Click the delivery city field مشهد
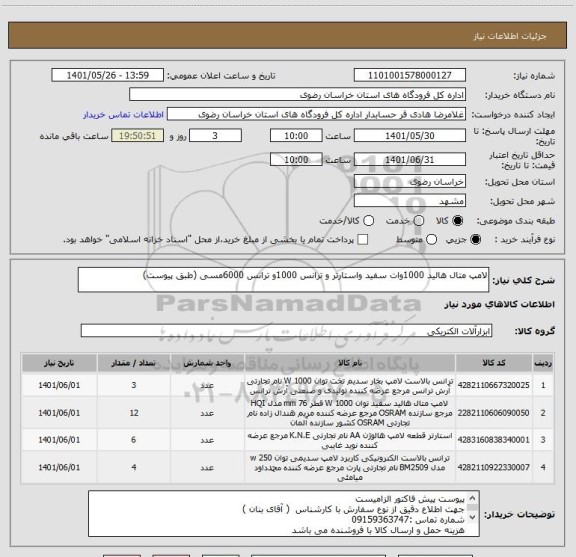 410,201
